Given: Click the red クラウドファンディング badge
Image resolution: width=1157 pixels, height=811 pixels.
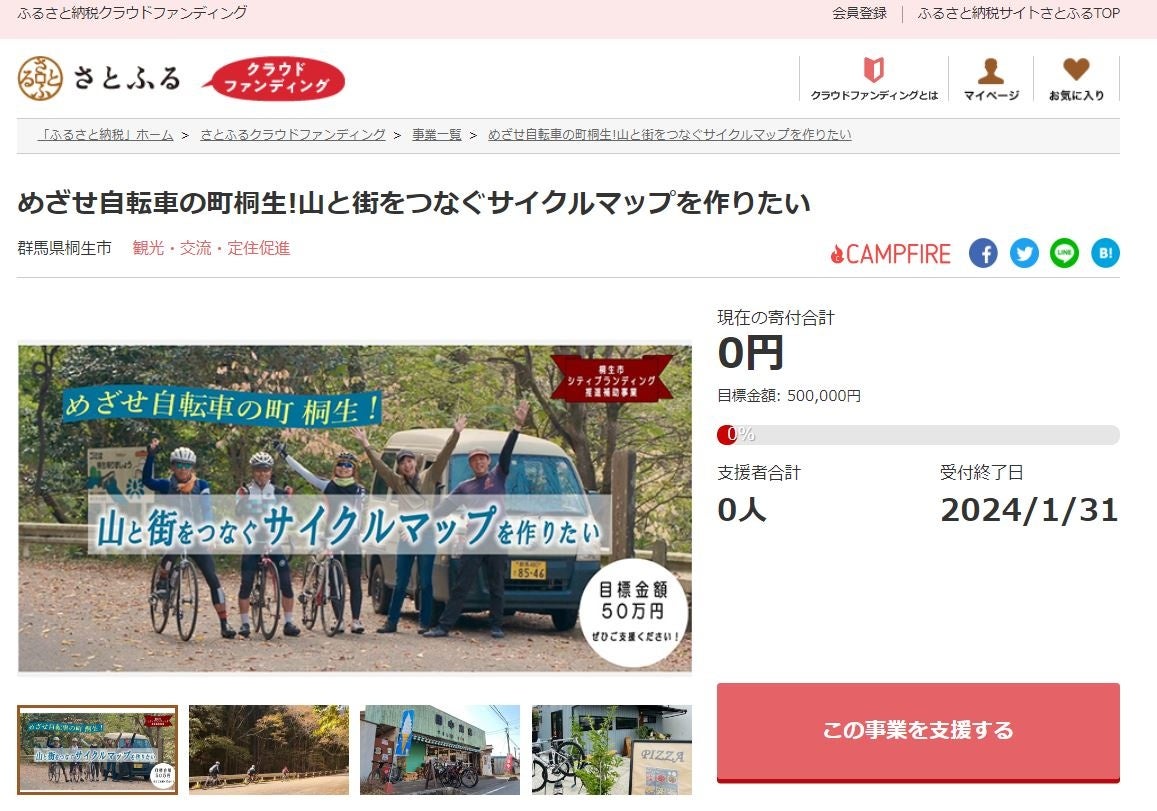Looking at the screenshot, I should (x=274, y=78).
